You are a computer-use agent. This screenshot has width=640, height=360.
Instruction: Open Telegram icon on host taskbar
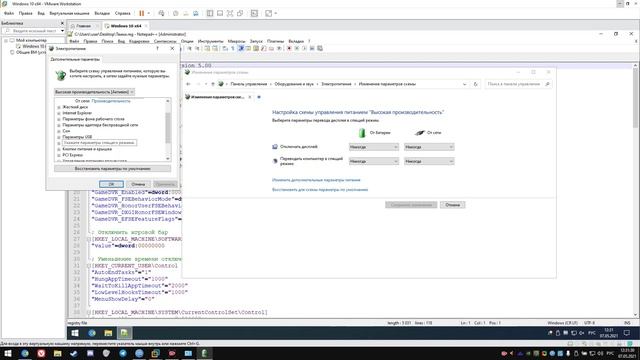123,353
